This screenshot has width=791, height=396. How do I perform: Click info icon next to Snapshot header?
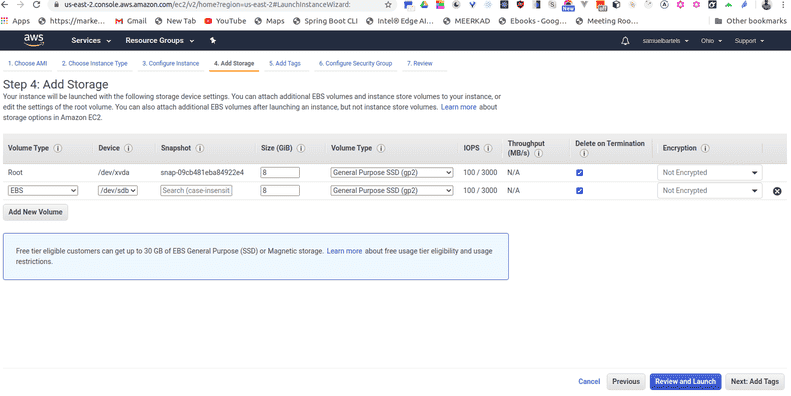200,148
